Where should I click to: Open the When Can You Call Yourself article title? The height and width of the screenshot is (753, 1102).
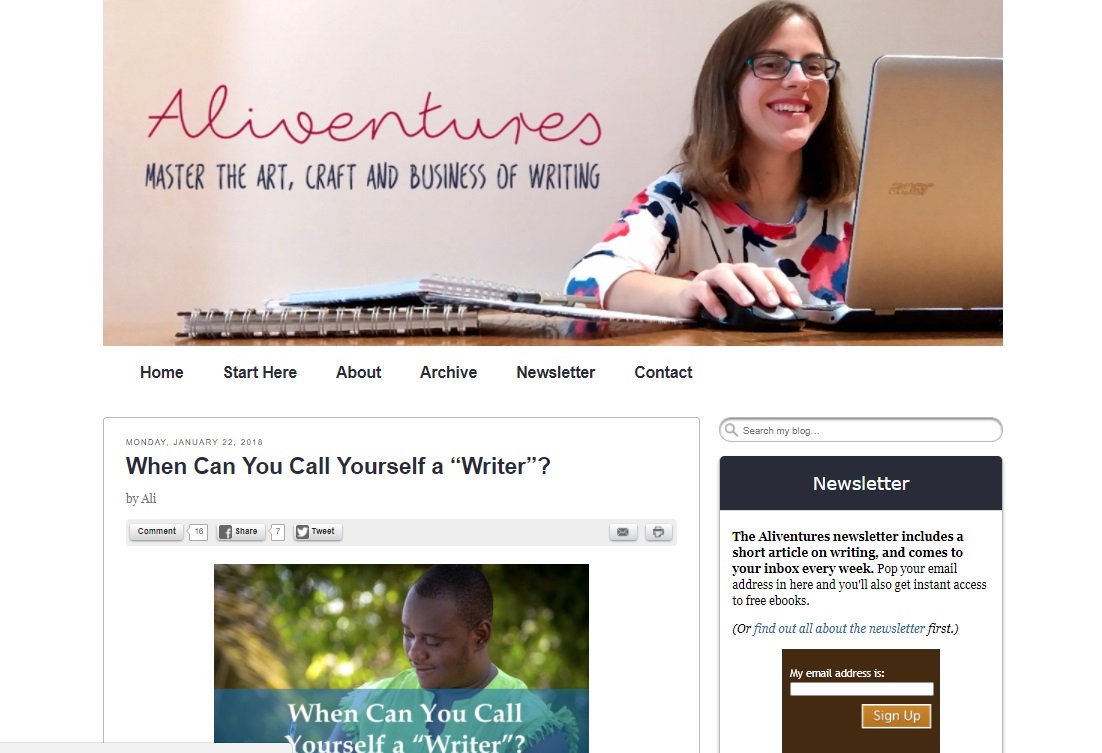(338, 466)
